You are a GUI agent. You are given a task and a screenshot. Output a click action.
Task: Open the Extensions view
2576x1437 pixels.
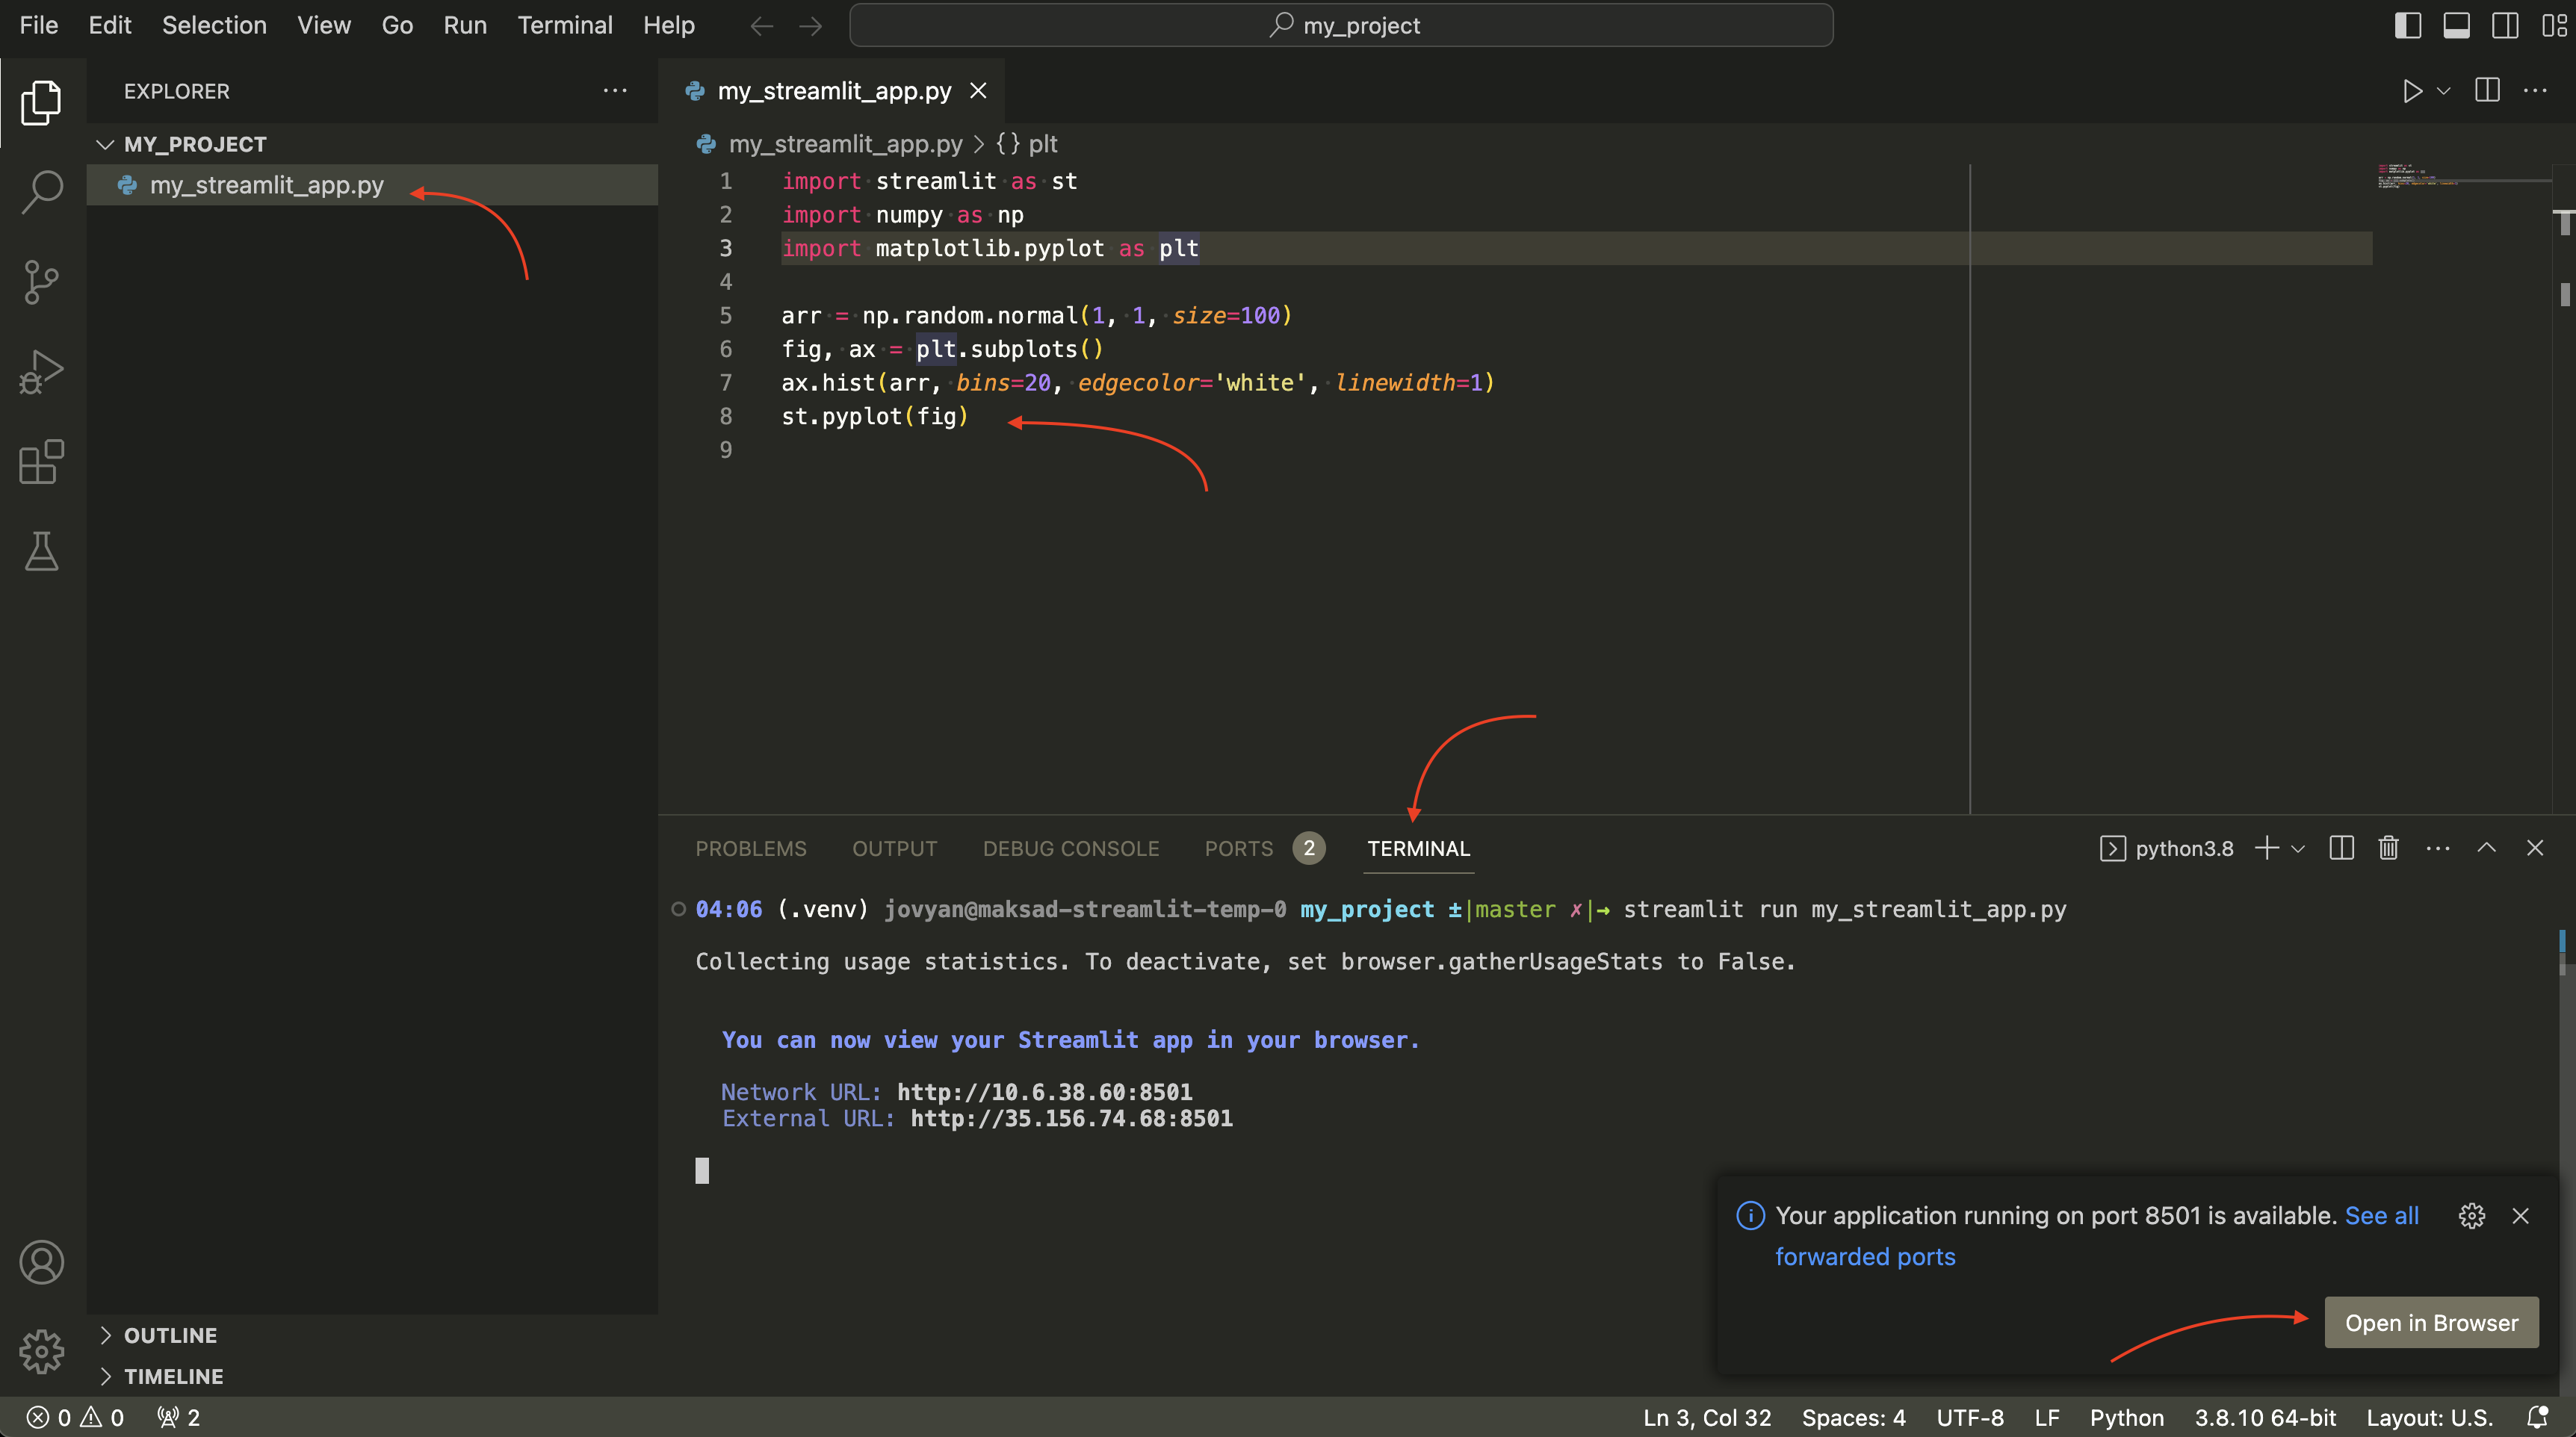pyautogui.click(x=41, y=462)
